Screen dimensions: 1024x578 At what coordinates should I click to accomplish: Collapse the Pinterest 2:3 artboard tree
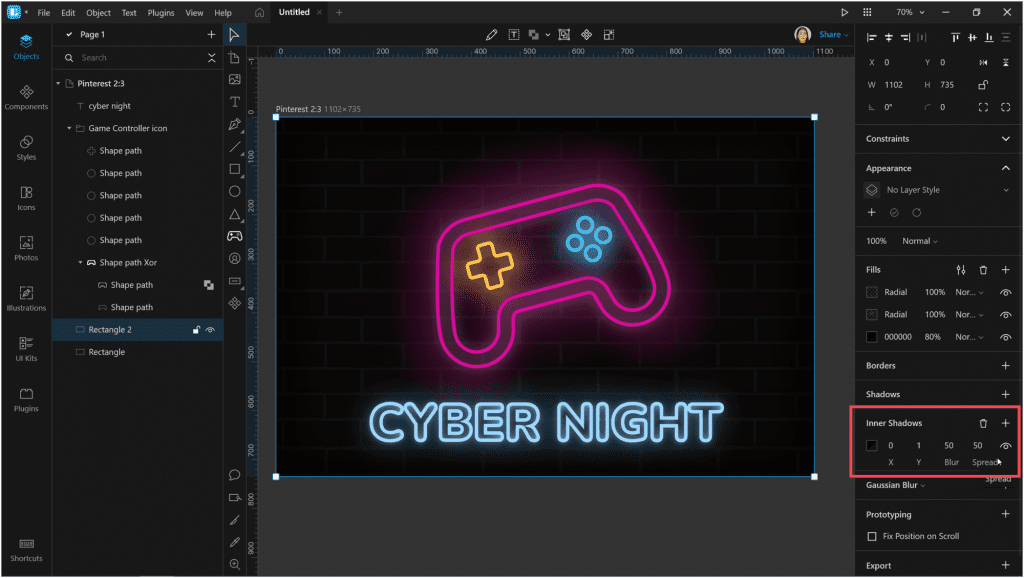(58, 84)
